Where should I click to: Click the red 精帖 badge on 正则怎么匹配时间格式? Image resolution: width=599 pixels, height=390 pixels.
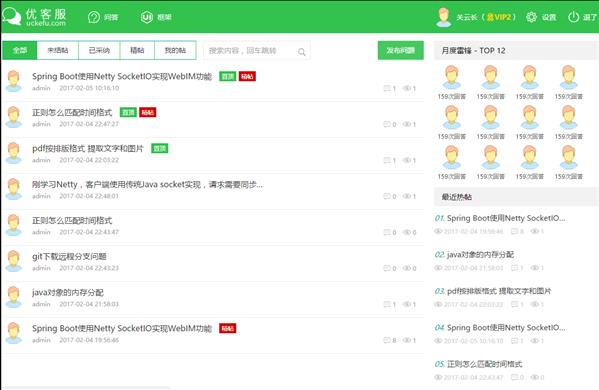point(147,112)
